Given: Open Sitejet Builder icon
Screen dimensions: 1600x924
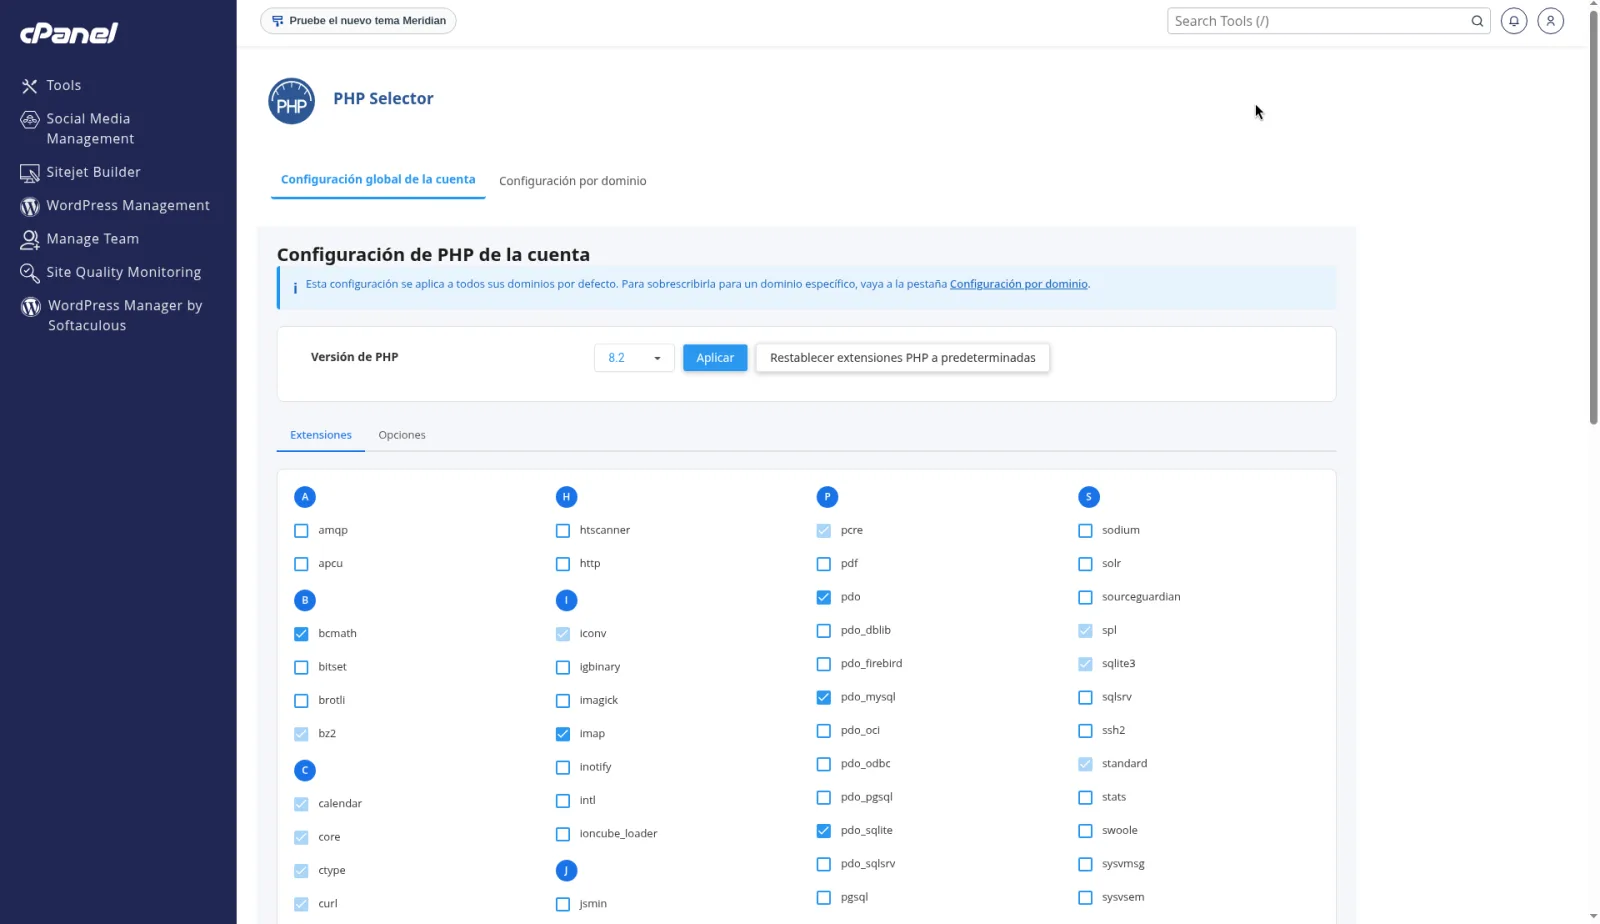Looking at the screenshot, I should pyautogui.click(x=30, y=173).
